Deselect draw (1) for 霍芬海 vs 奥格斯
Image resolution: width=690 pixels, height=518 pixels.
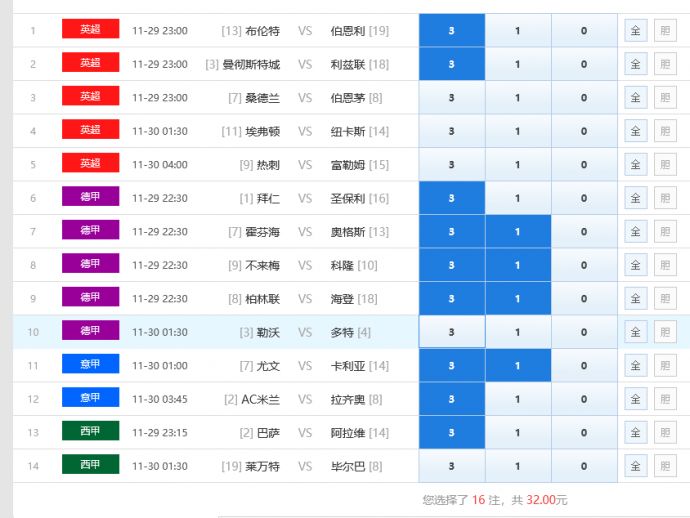(x=517, y=232)
